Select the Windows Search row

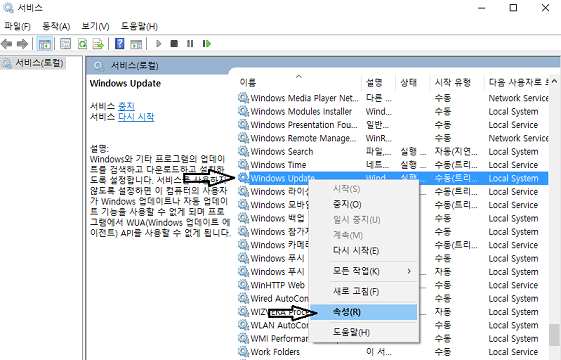(393, 151)
